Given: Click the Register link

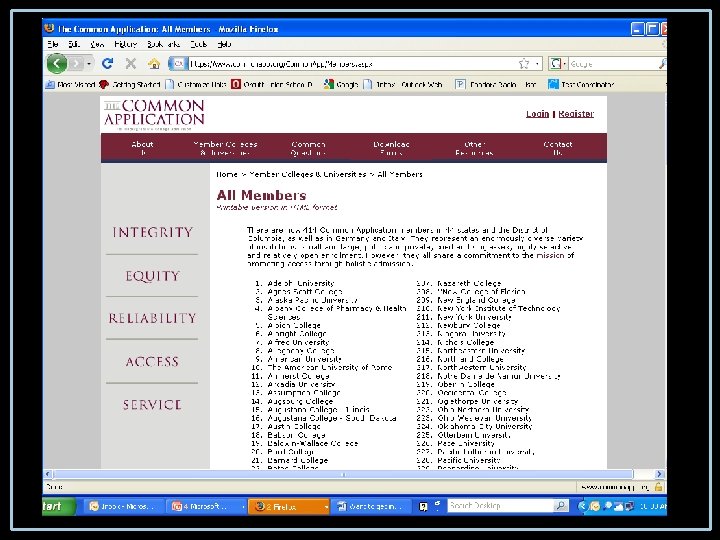Looking at the screenshot, I should [x=576, y=114].
